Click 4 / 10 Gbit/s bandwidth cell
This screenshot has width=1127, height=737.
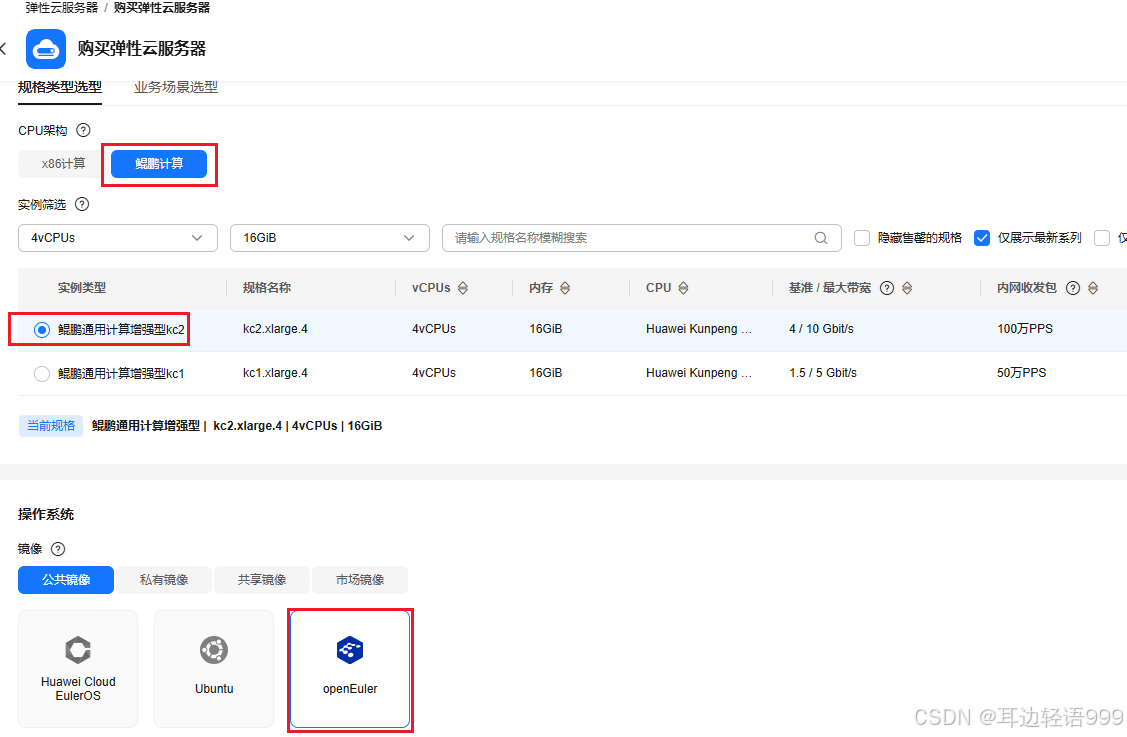[x=822, y=329]
